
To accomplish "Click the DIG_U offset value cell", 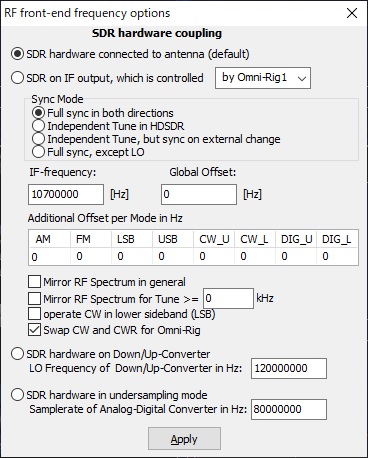I will (x=296, y=256).
